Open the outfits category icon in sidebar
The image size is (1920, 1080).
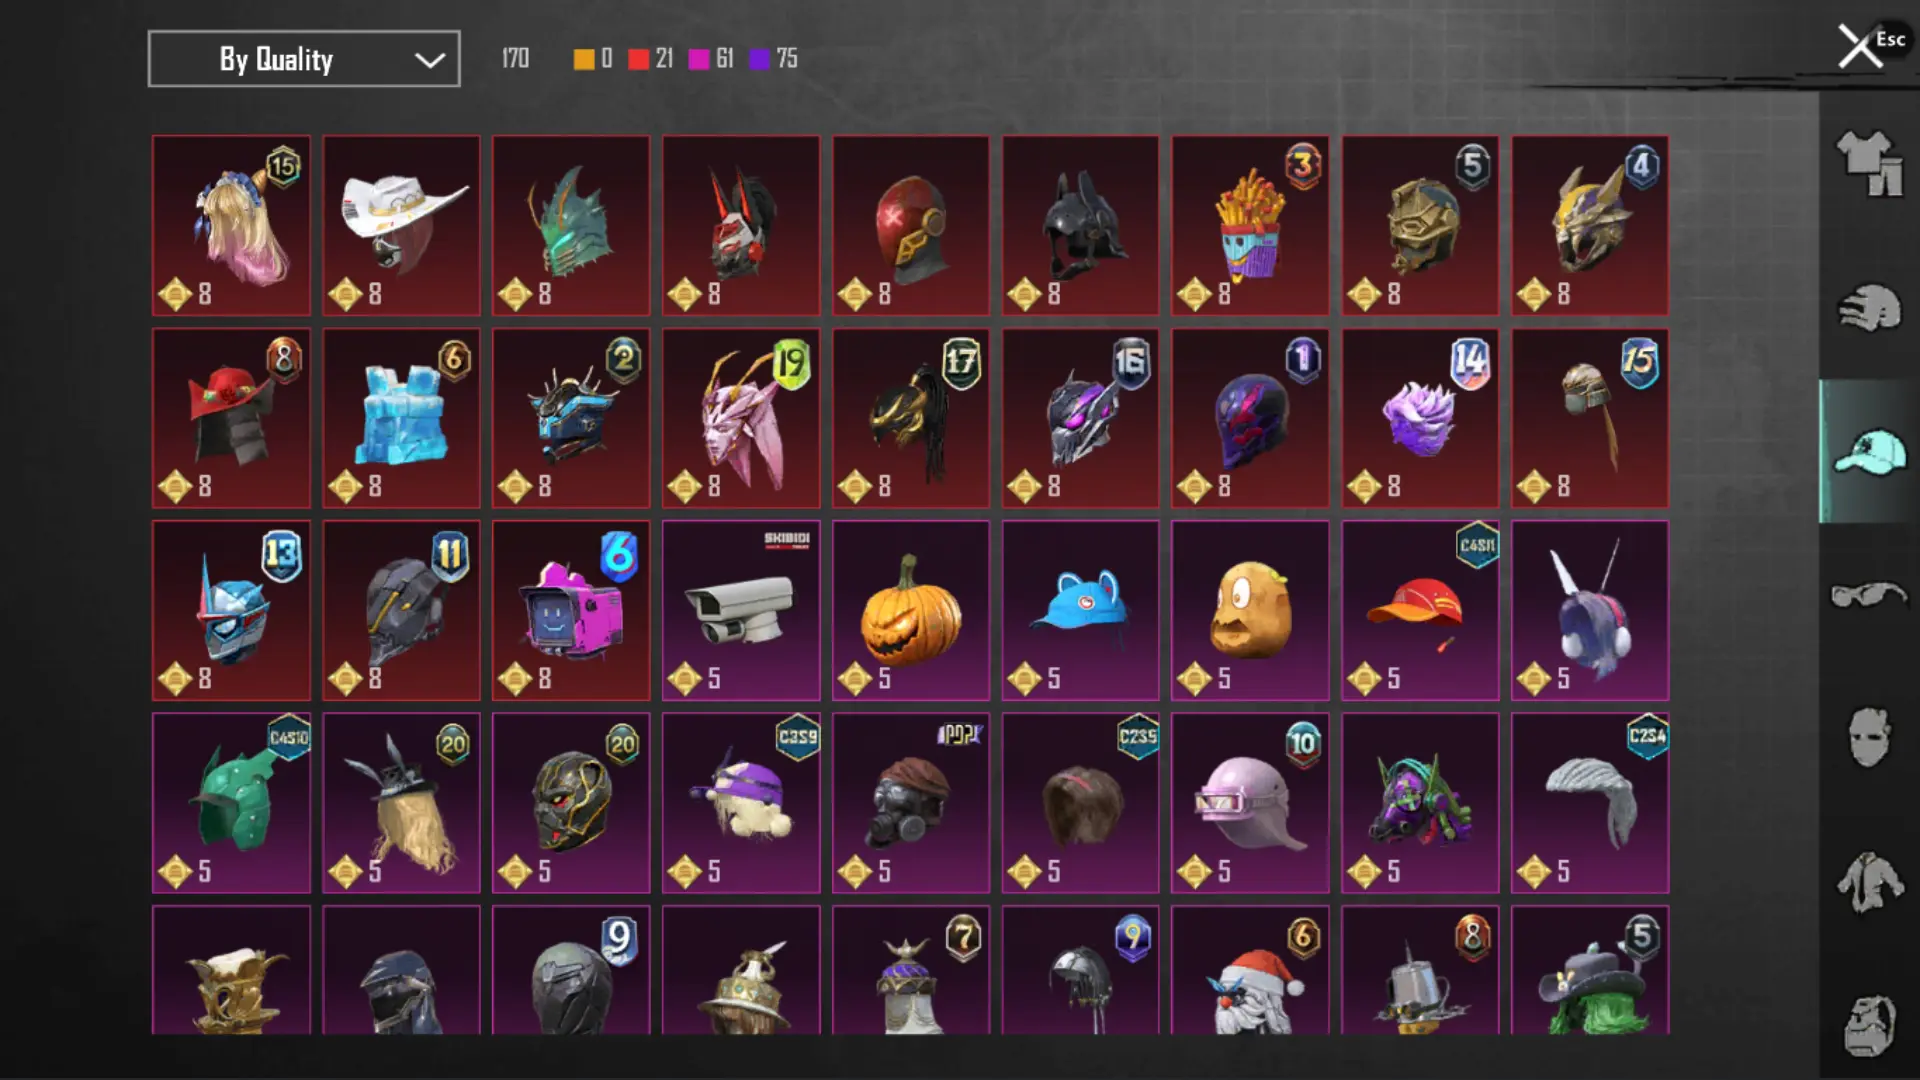tap(1869, 163)
